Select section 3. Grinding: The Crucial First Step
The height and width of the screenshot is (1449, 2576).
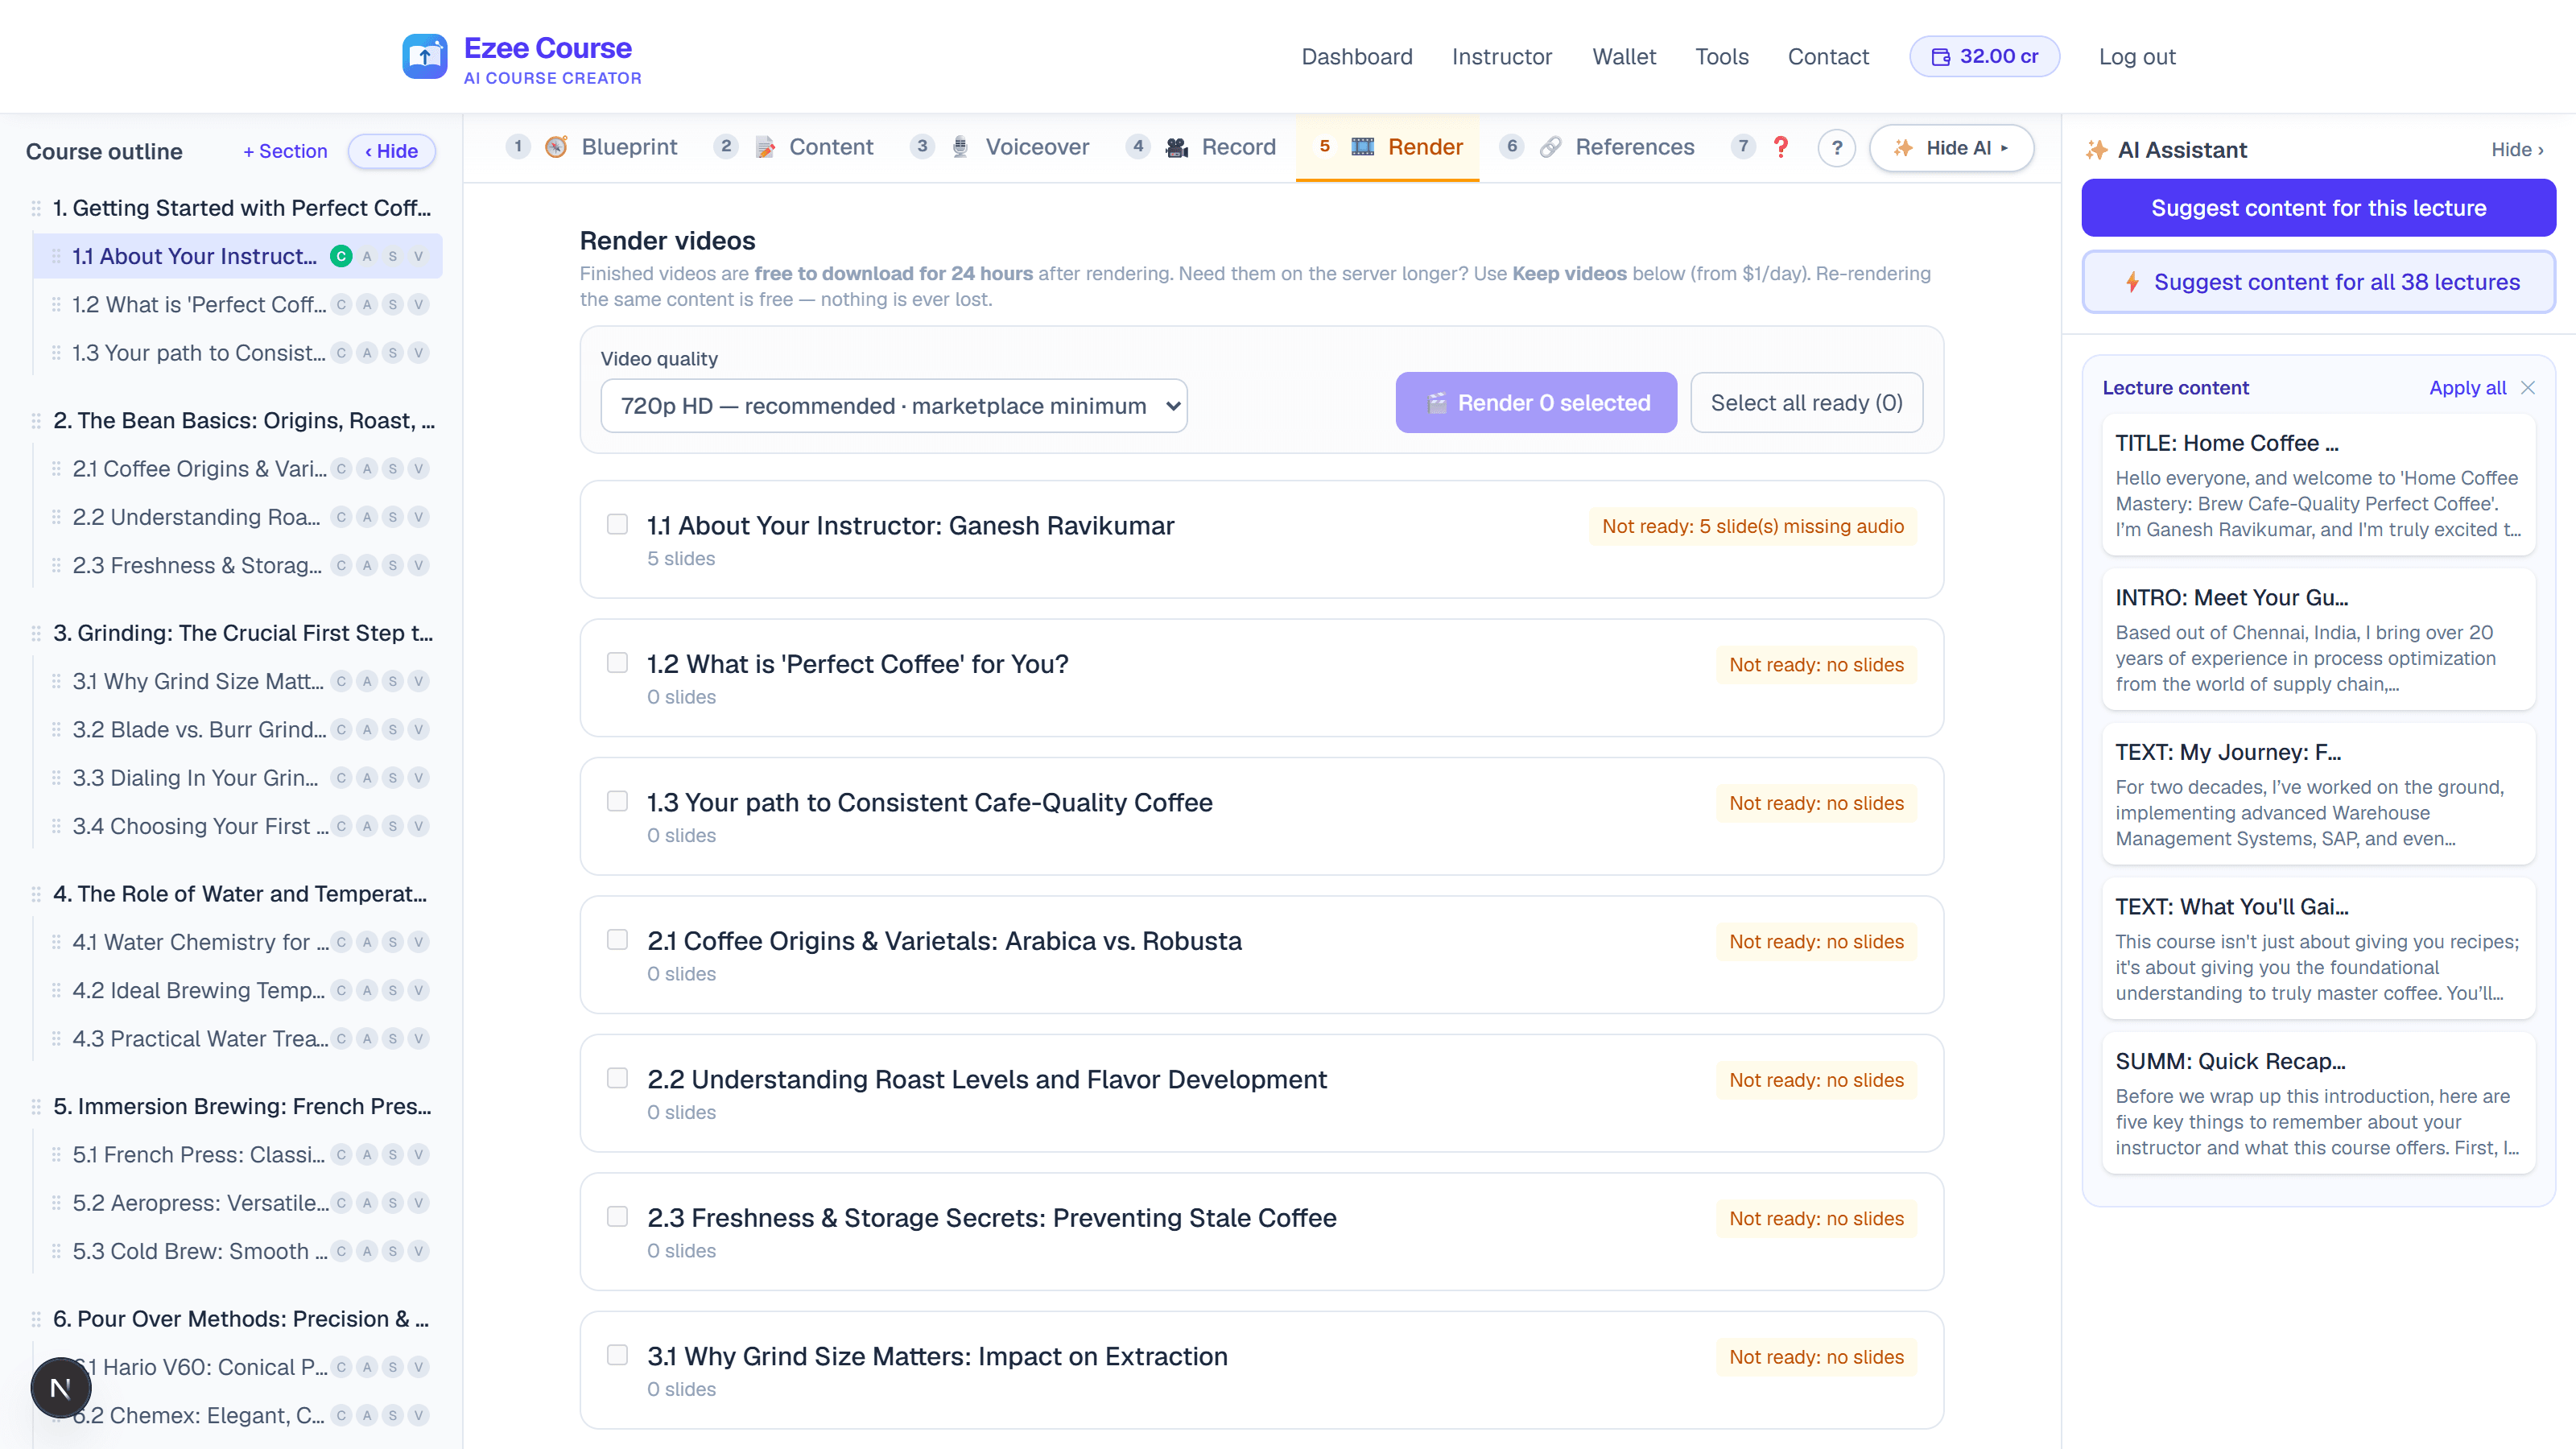(243, 633)
